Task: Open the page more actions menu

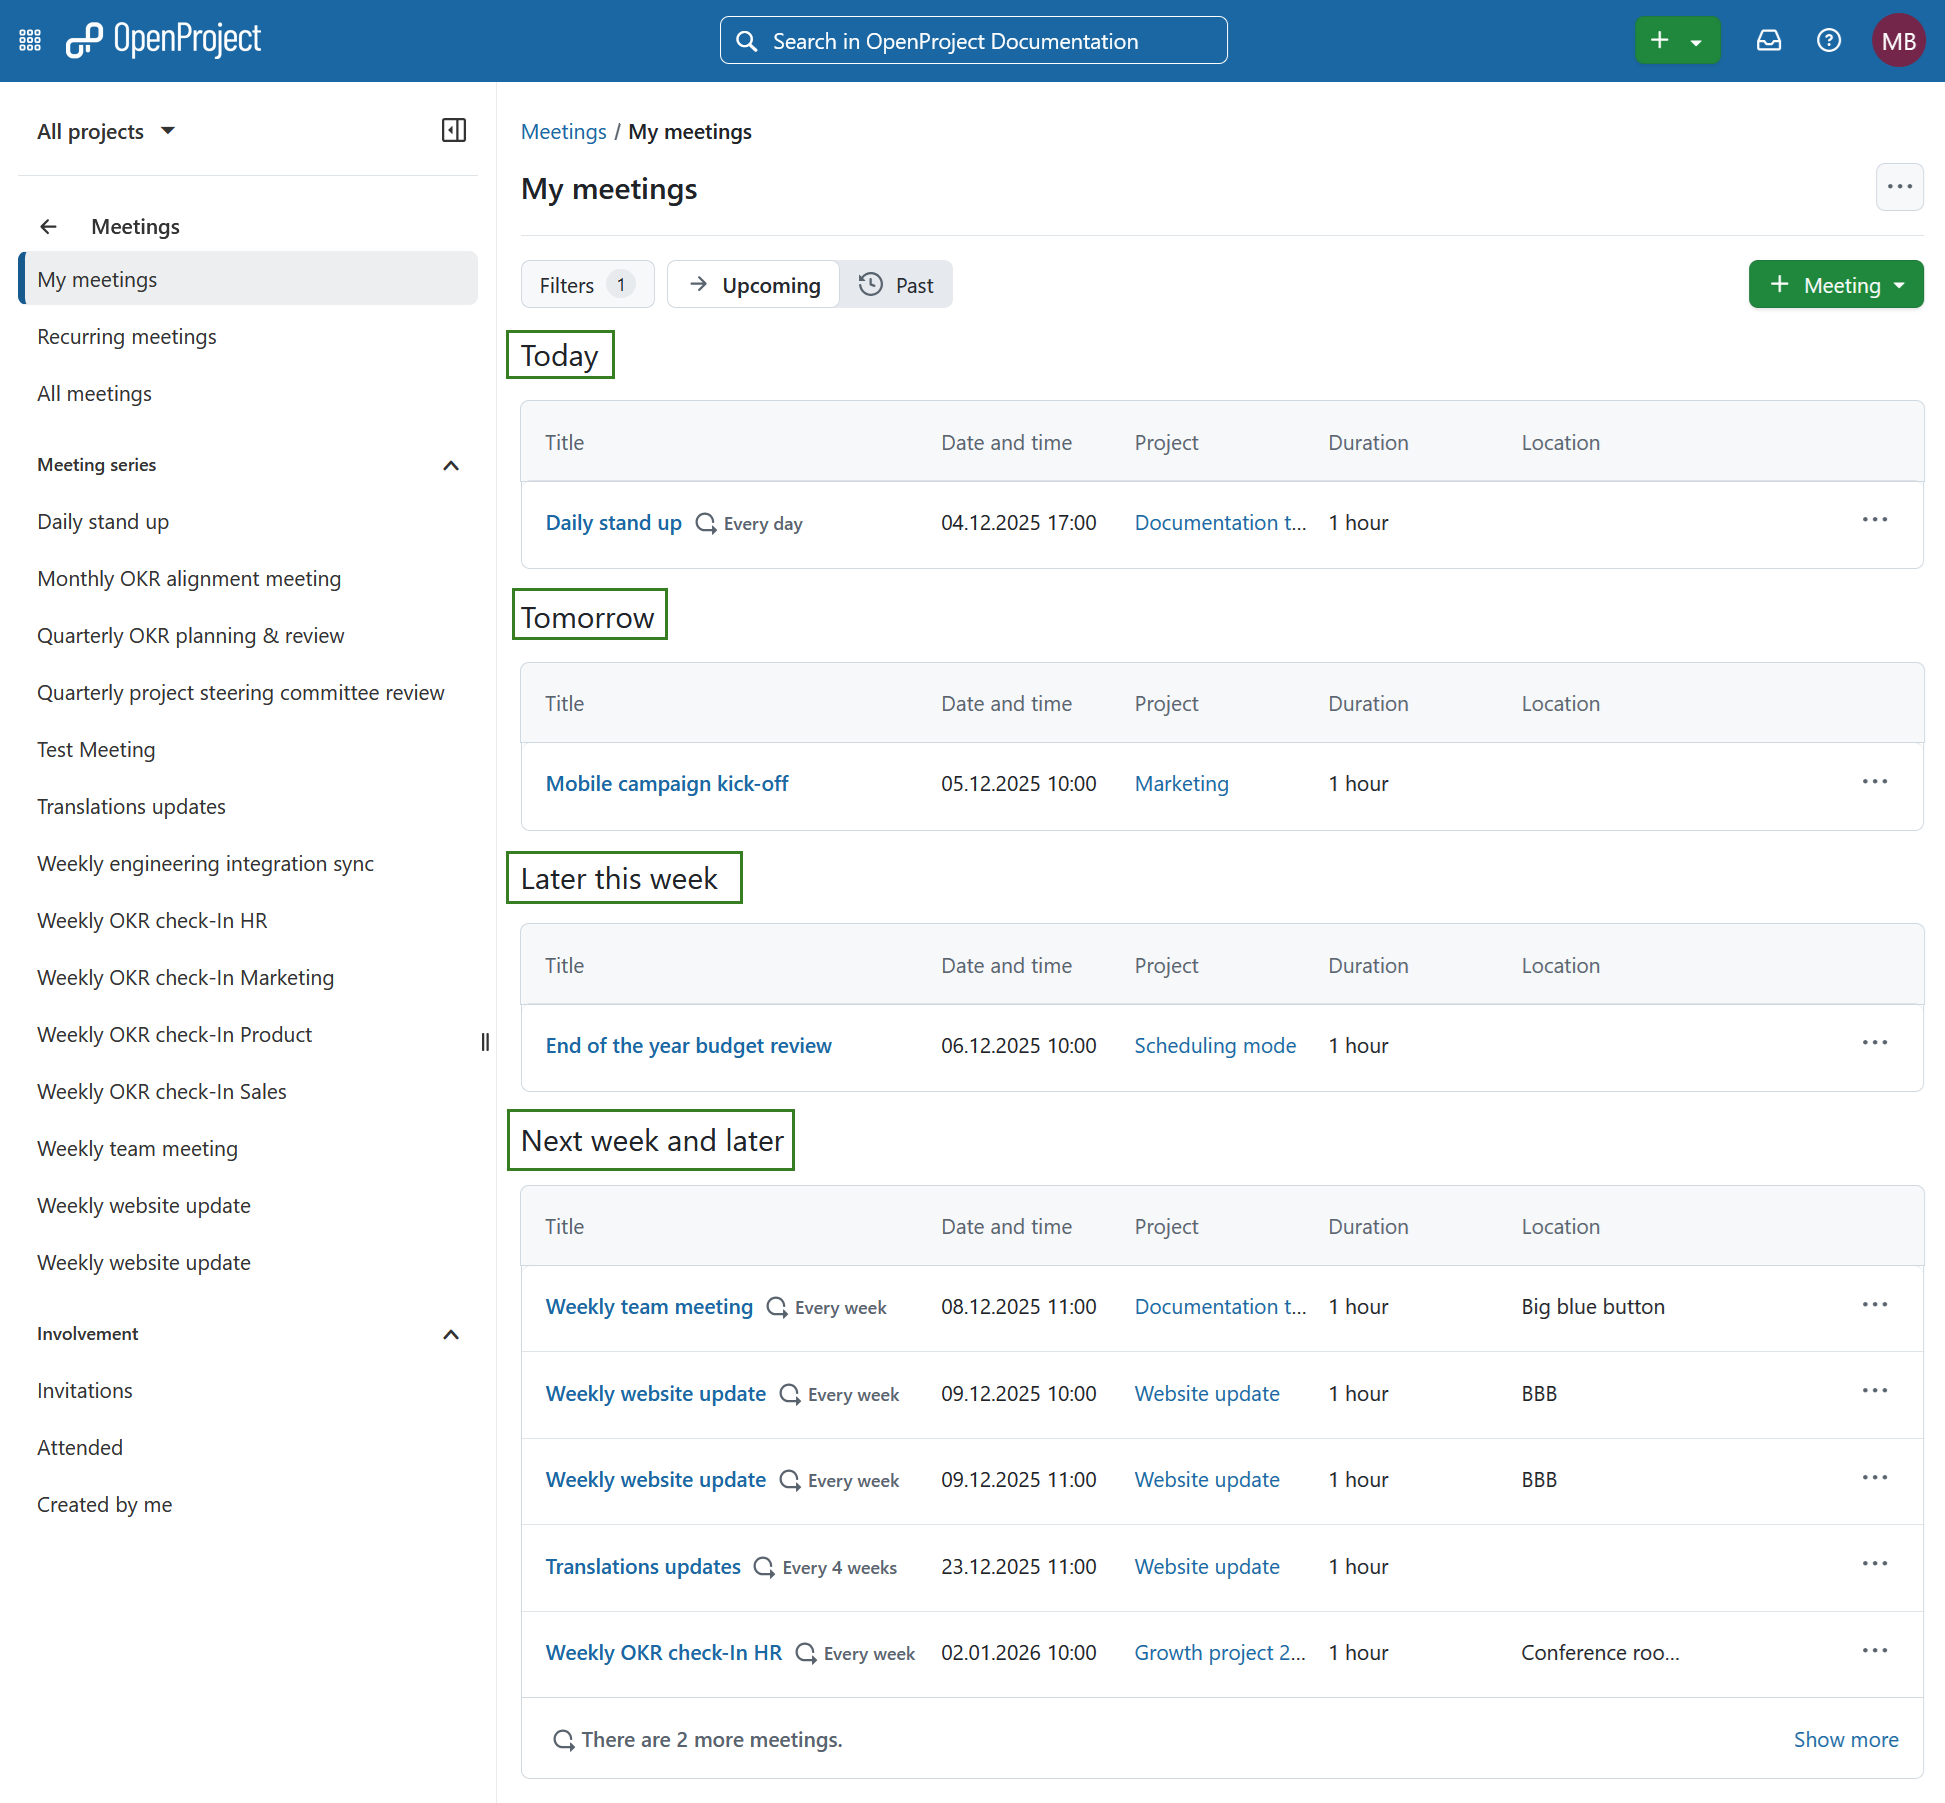Action: [1900, 187]
